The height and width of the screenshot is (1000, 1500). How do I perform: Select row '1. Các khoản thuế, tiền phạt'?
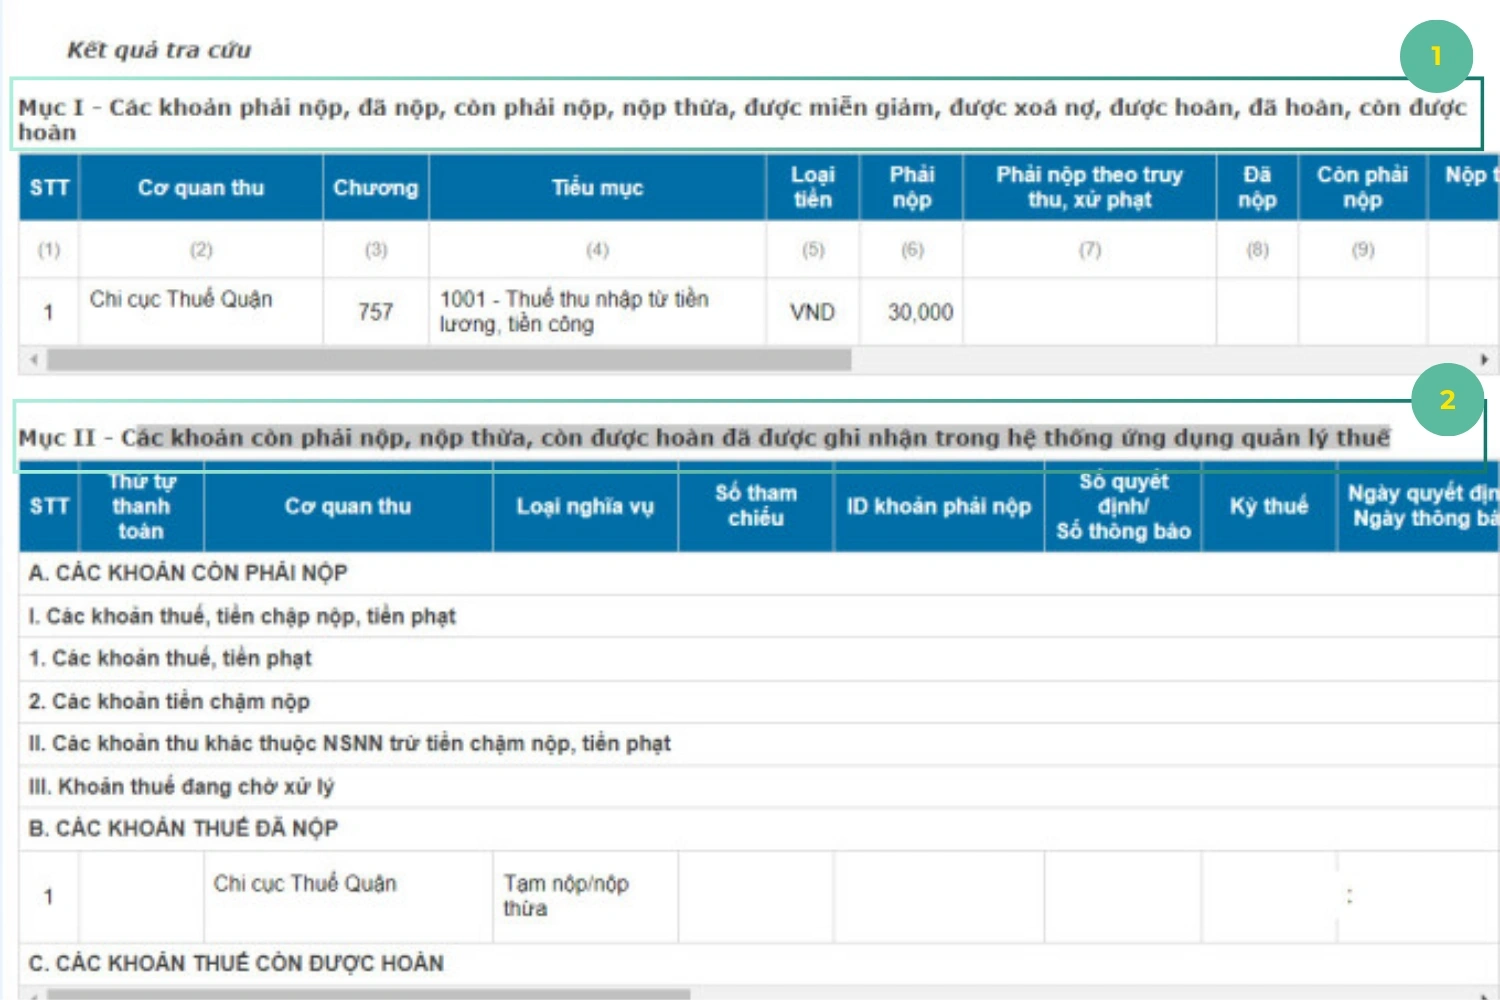click(758, 658)
